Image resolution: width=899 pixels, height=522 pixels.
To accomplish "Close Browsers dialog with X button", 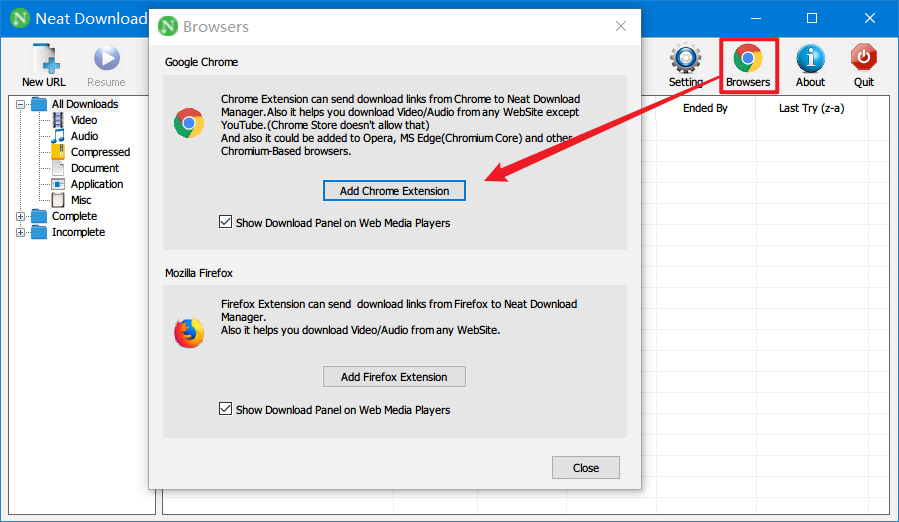I will point(621,26).
